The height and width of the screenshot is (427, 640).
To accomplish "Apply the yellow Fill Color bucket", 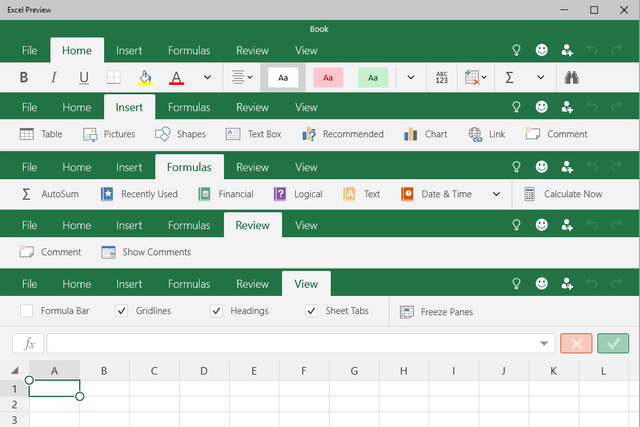I will [x=145, y=77].
